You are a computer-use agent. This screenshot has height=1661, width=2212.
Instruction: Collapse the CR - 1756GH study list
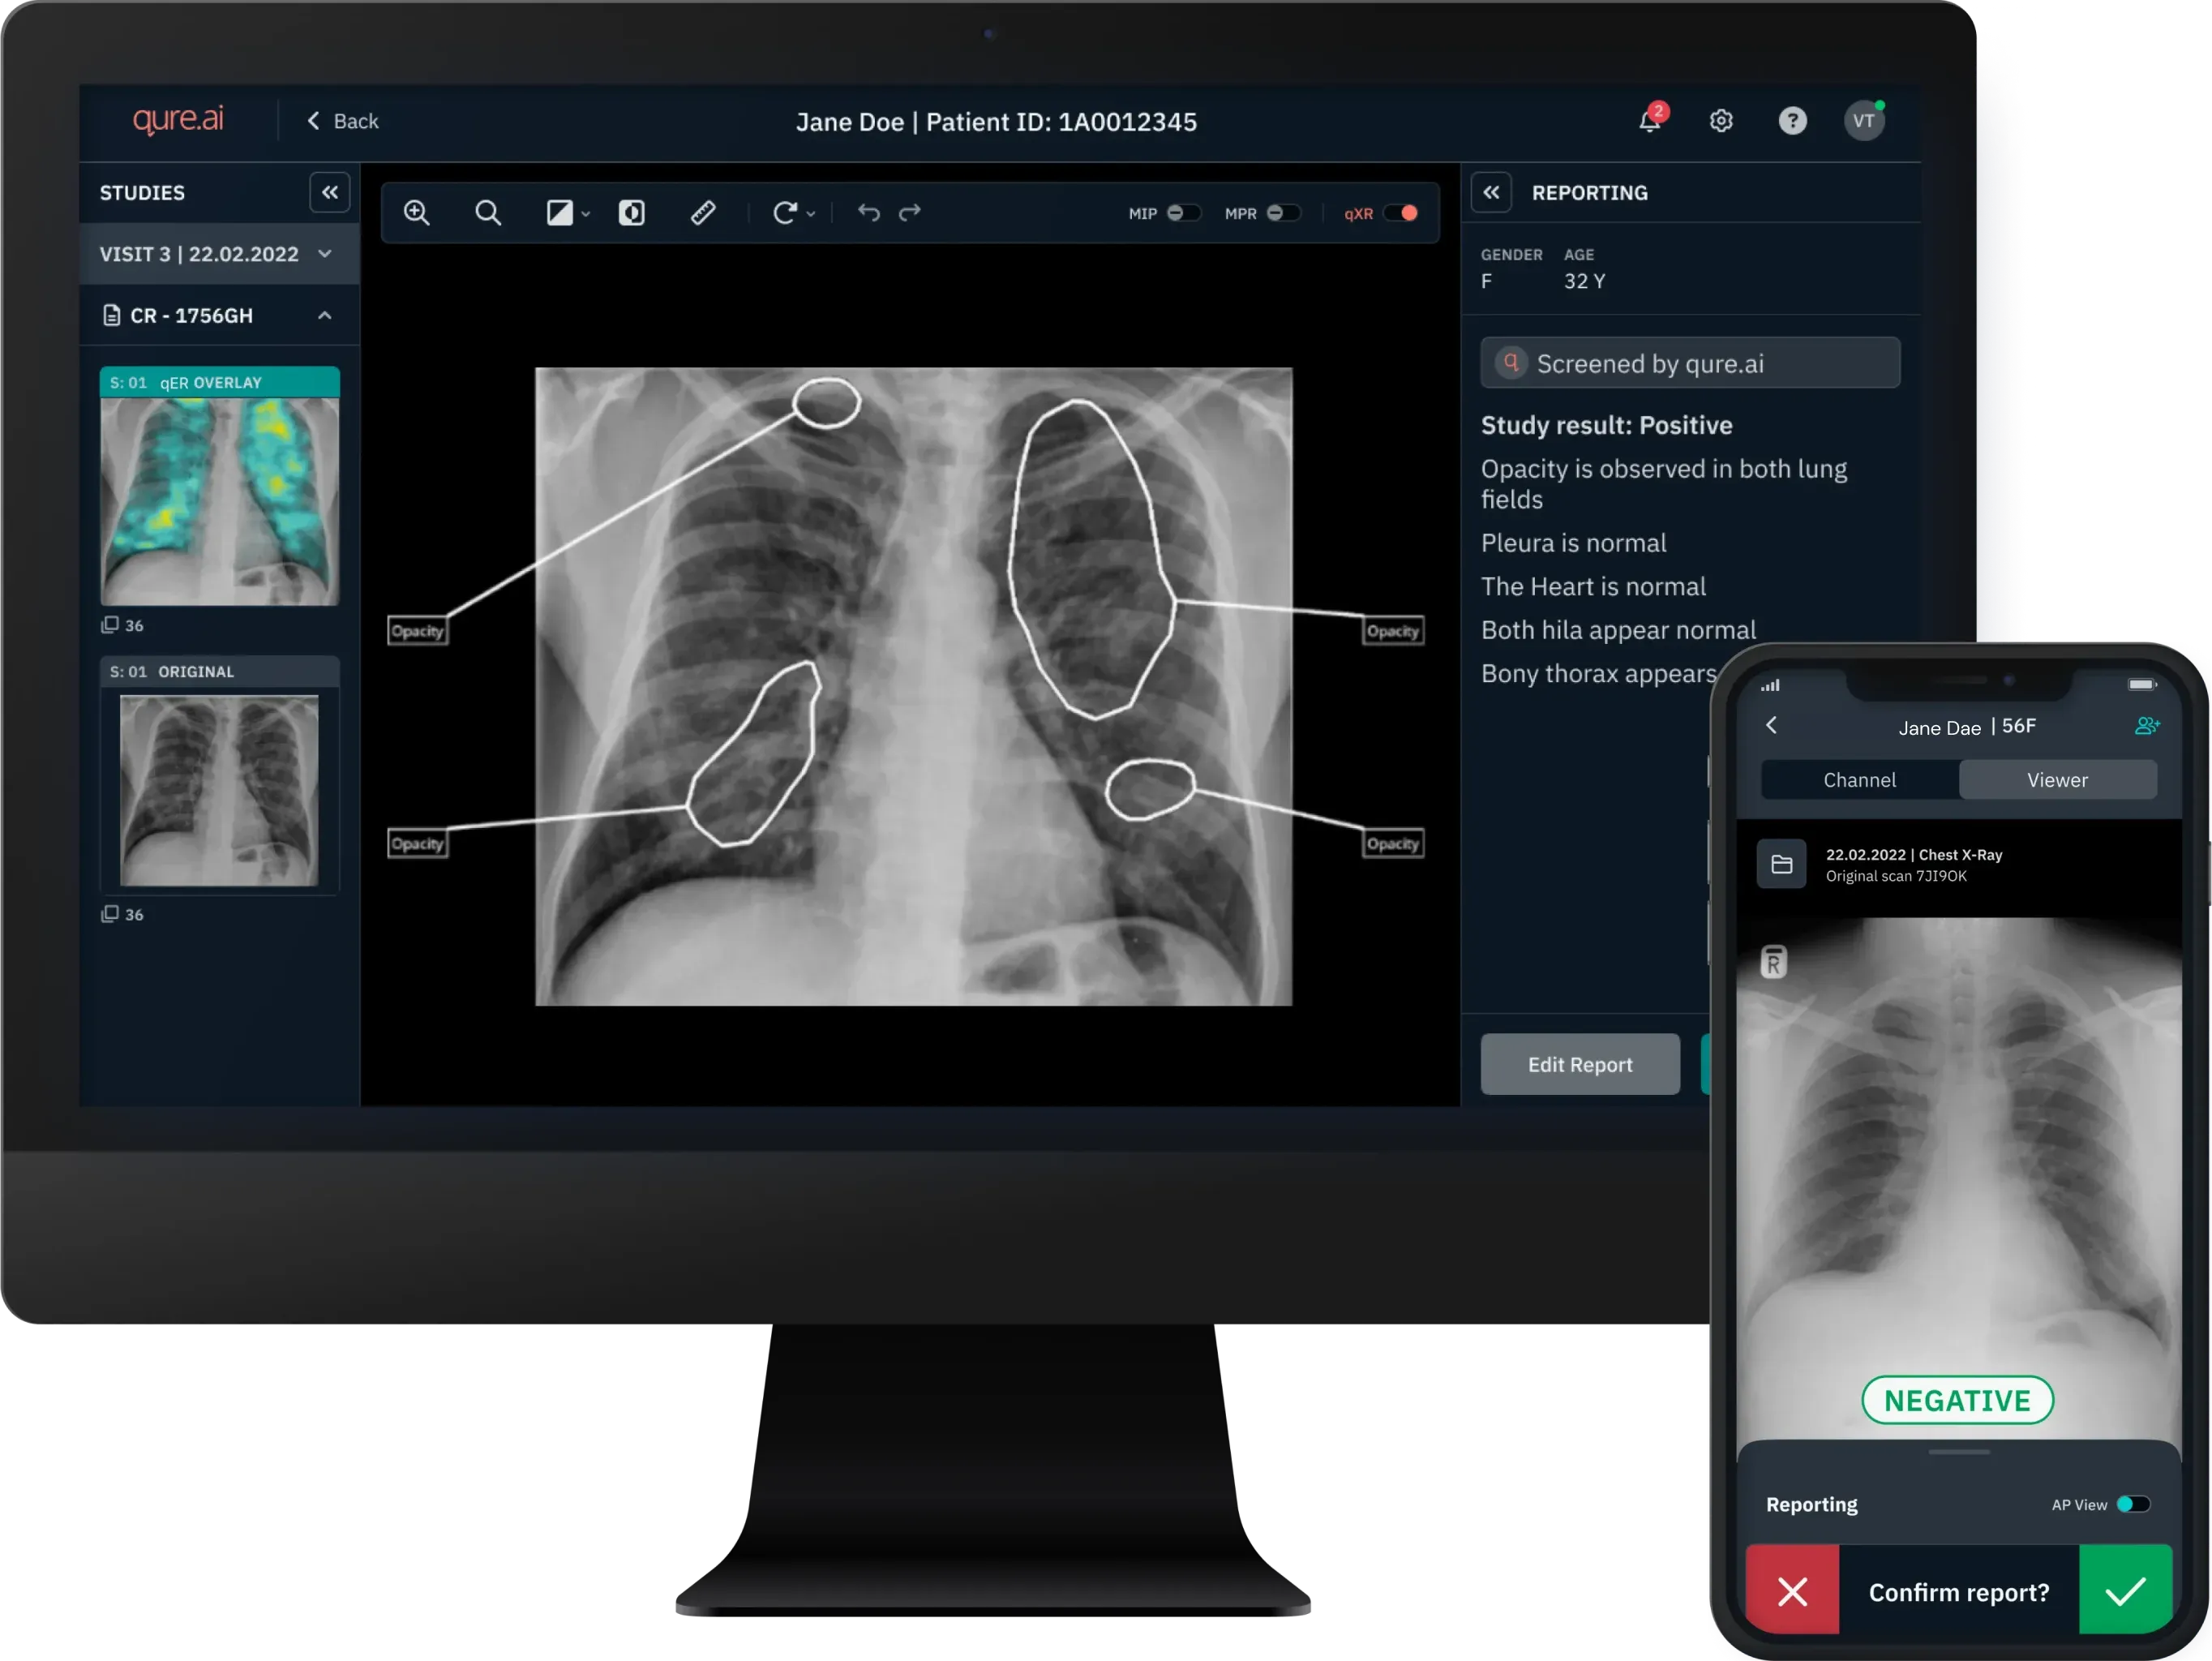pyautogui.click(x=324, y=314)
